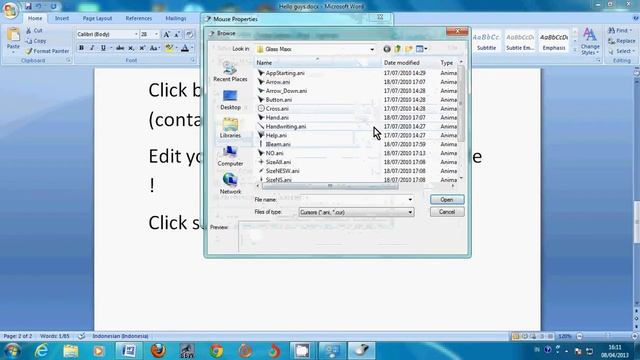Apply Superscript formatting

[x=142, y=48]
